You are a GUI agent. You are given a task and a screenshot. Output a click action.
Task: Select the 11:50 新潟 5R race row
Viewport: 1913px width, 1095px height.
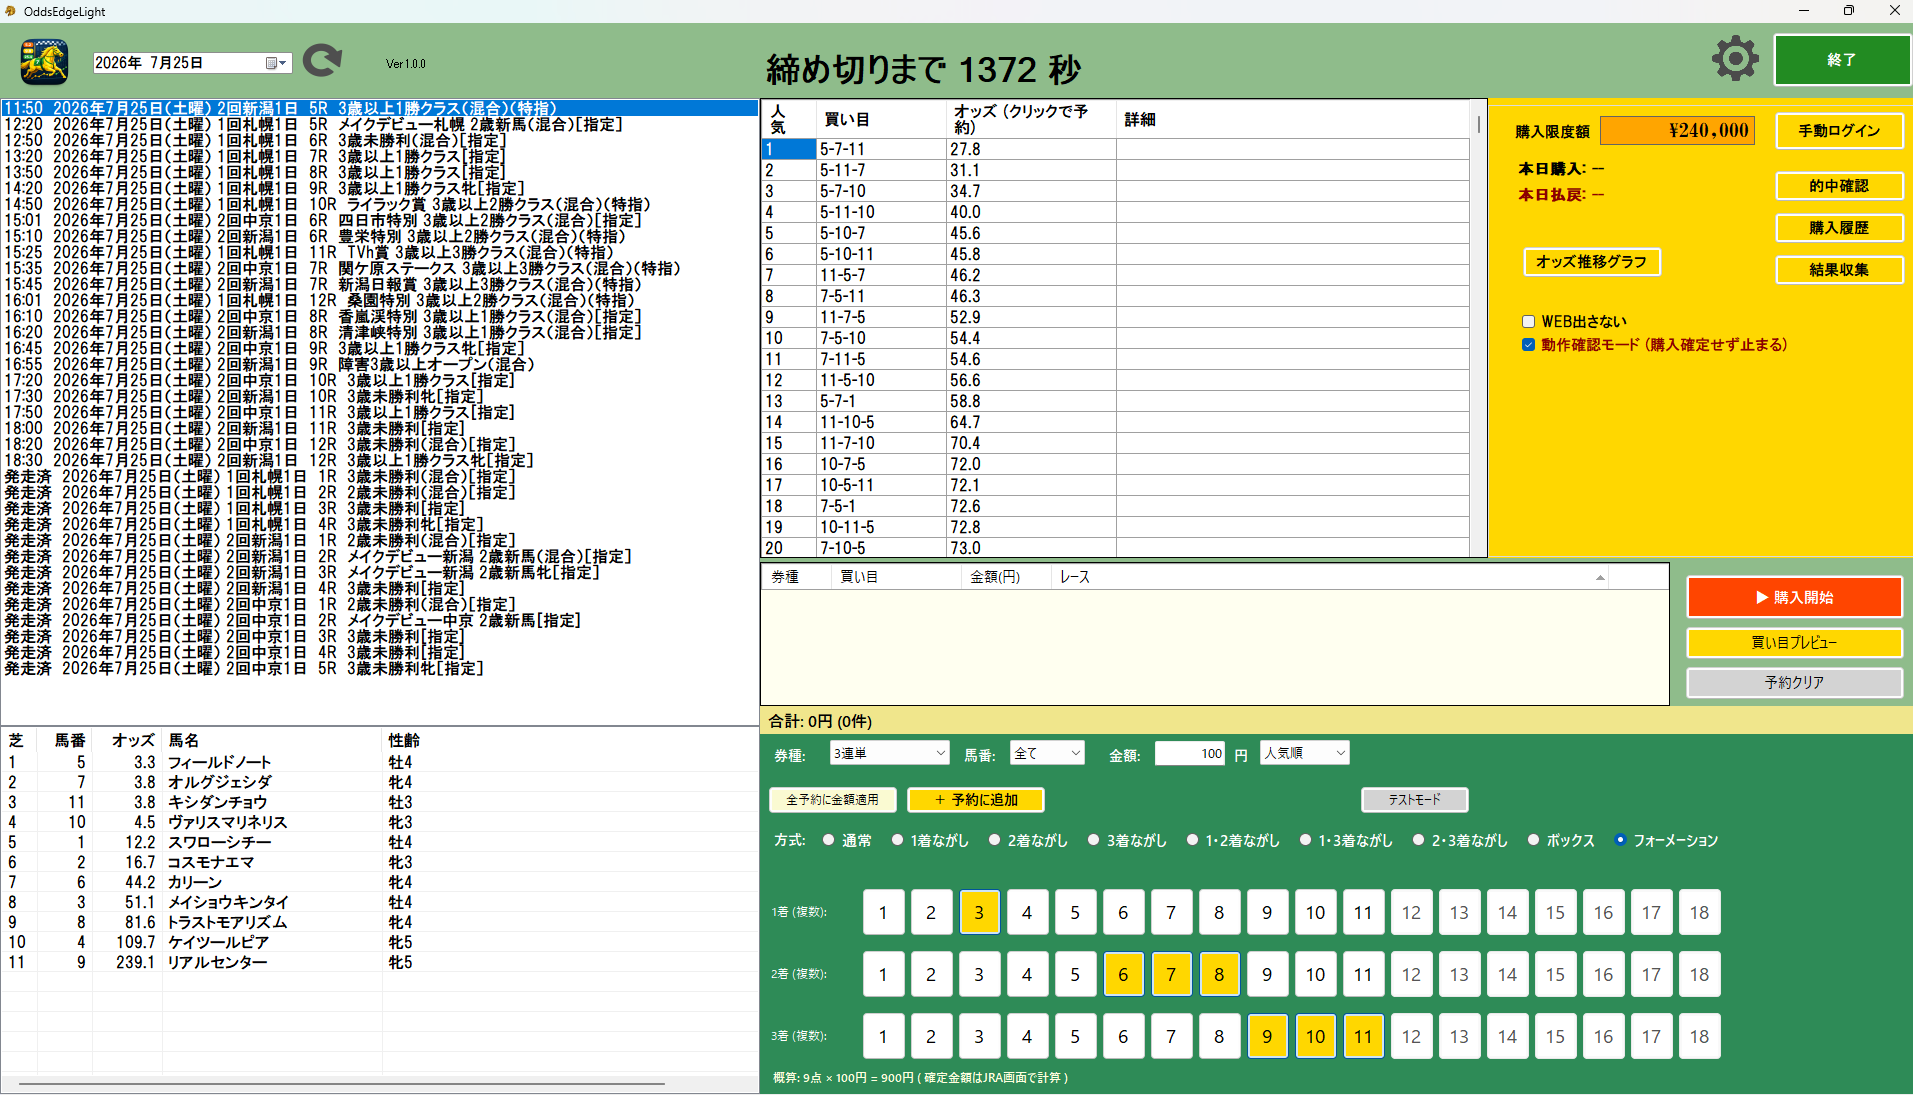click(x=379, y=108)
